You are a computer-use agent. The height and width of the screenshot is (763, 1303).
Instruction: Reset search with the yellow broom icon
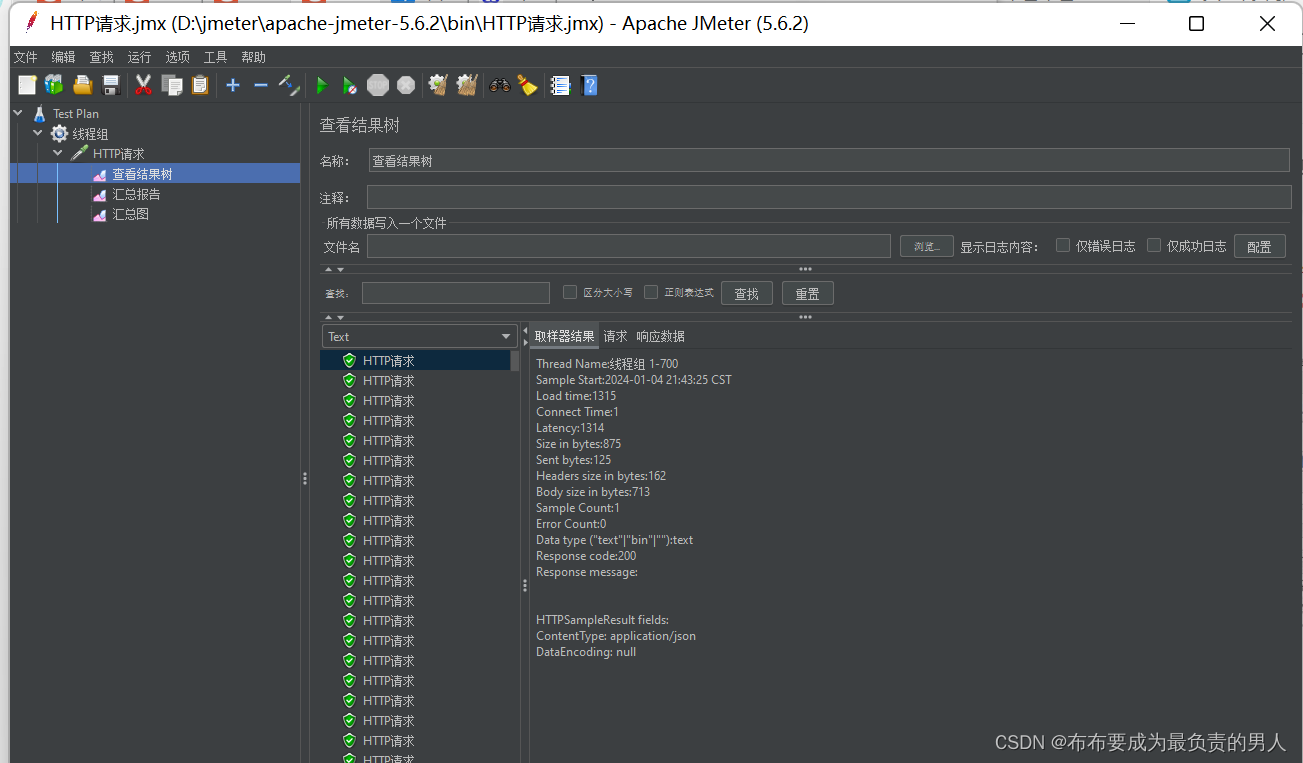click(x=527, y=85)
